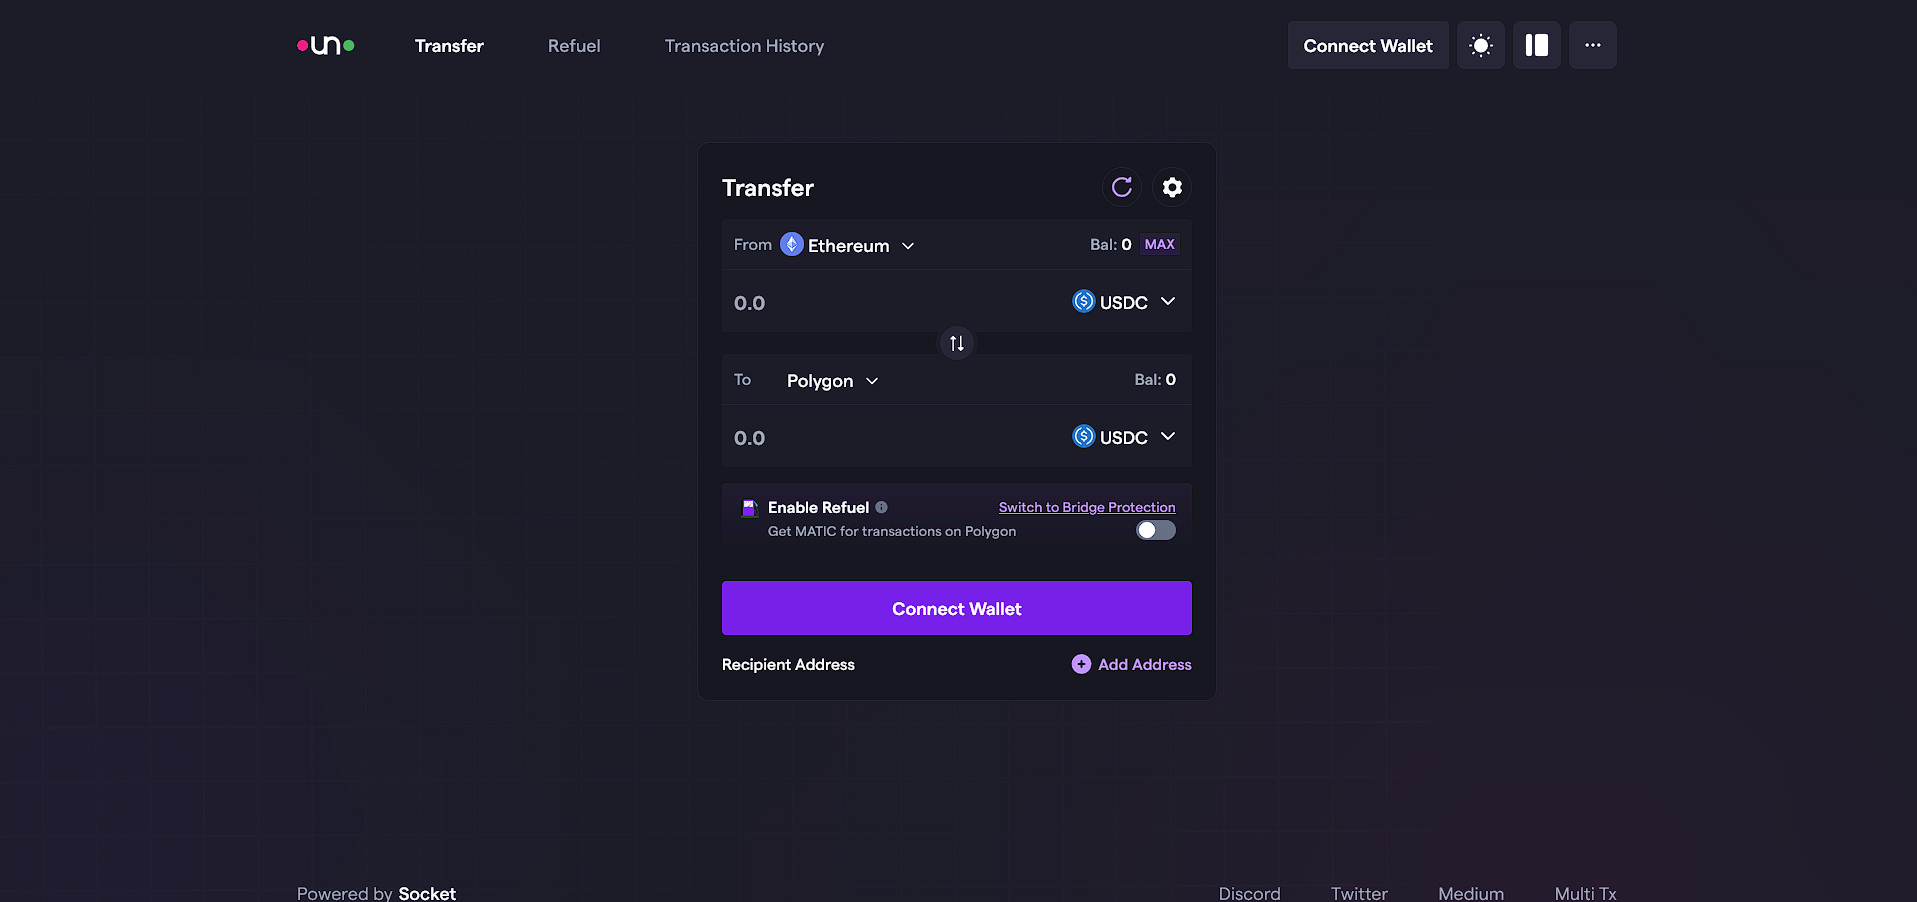
Task: Open the Socket link in footer
Action: 427,893
